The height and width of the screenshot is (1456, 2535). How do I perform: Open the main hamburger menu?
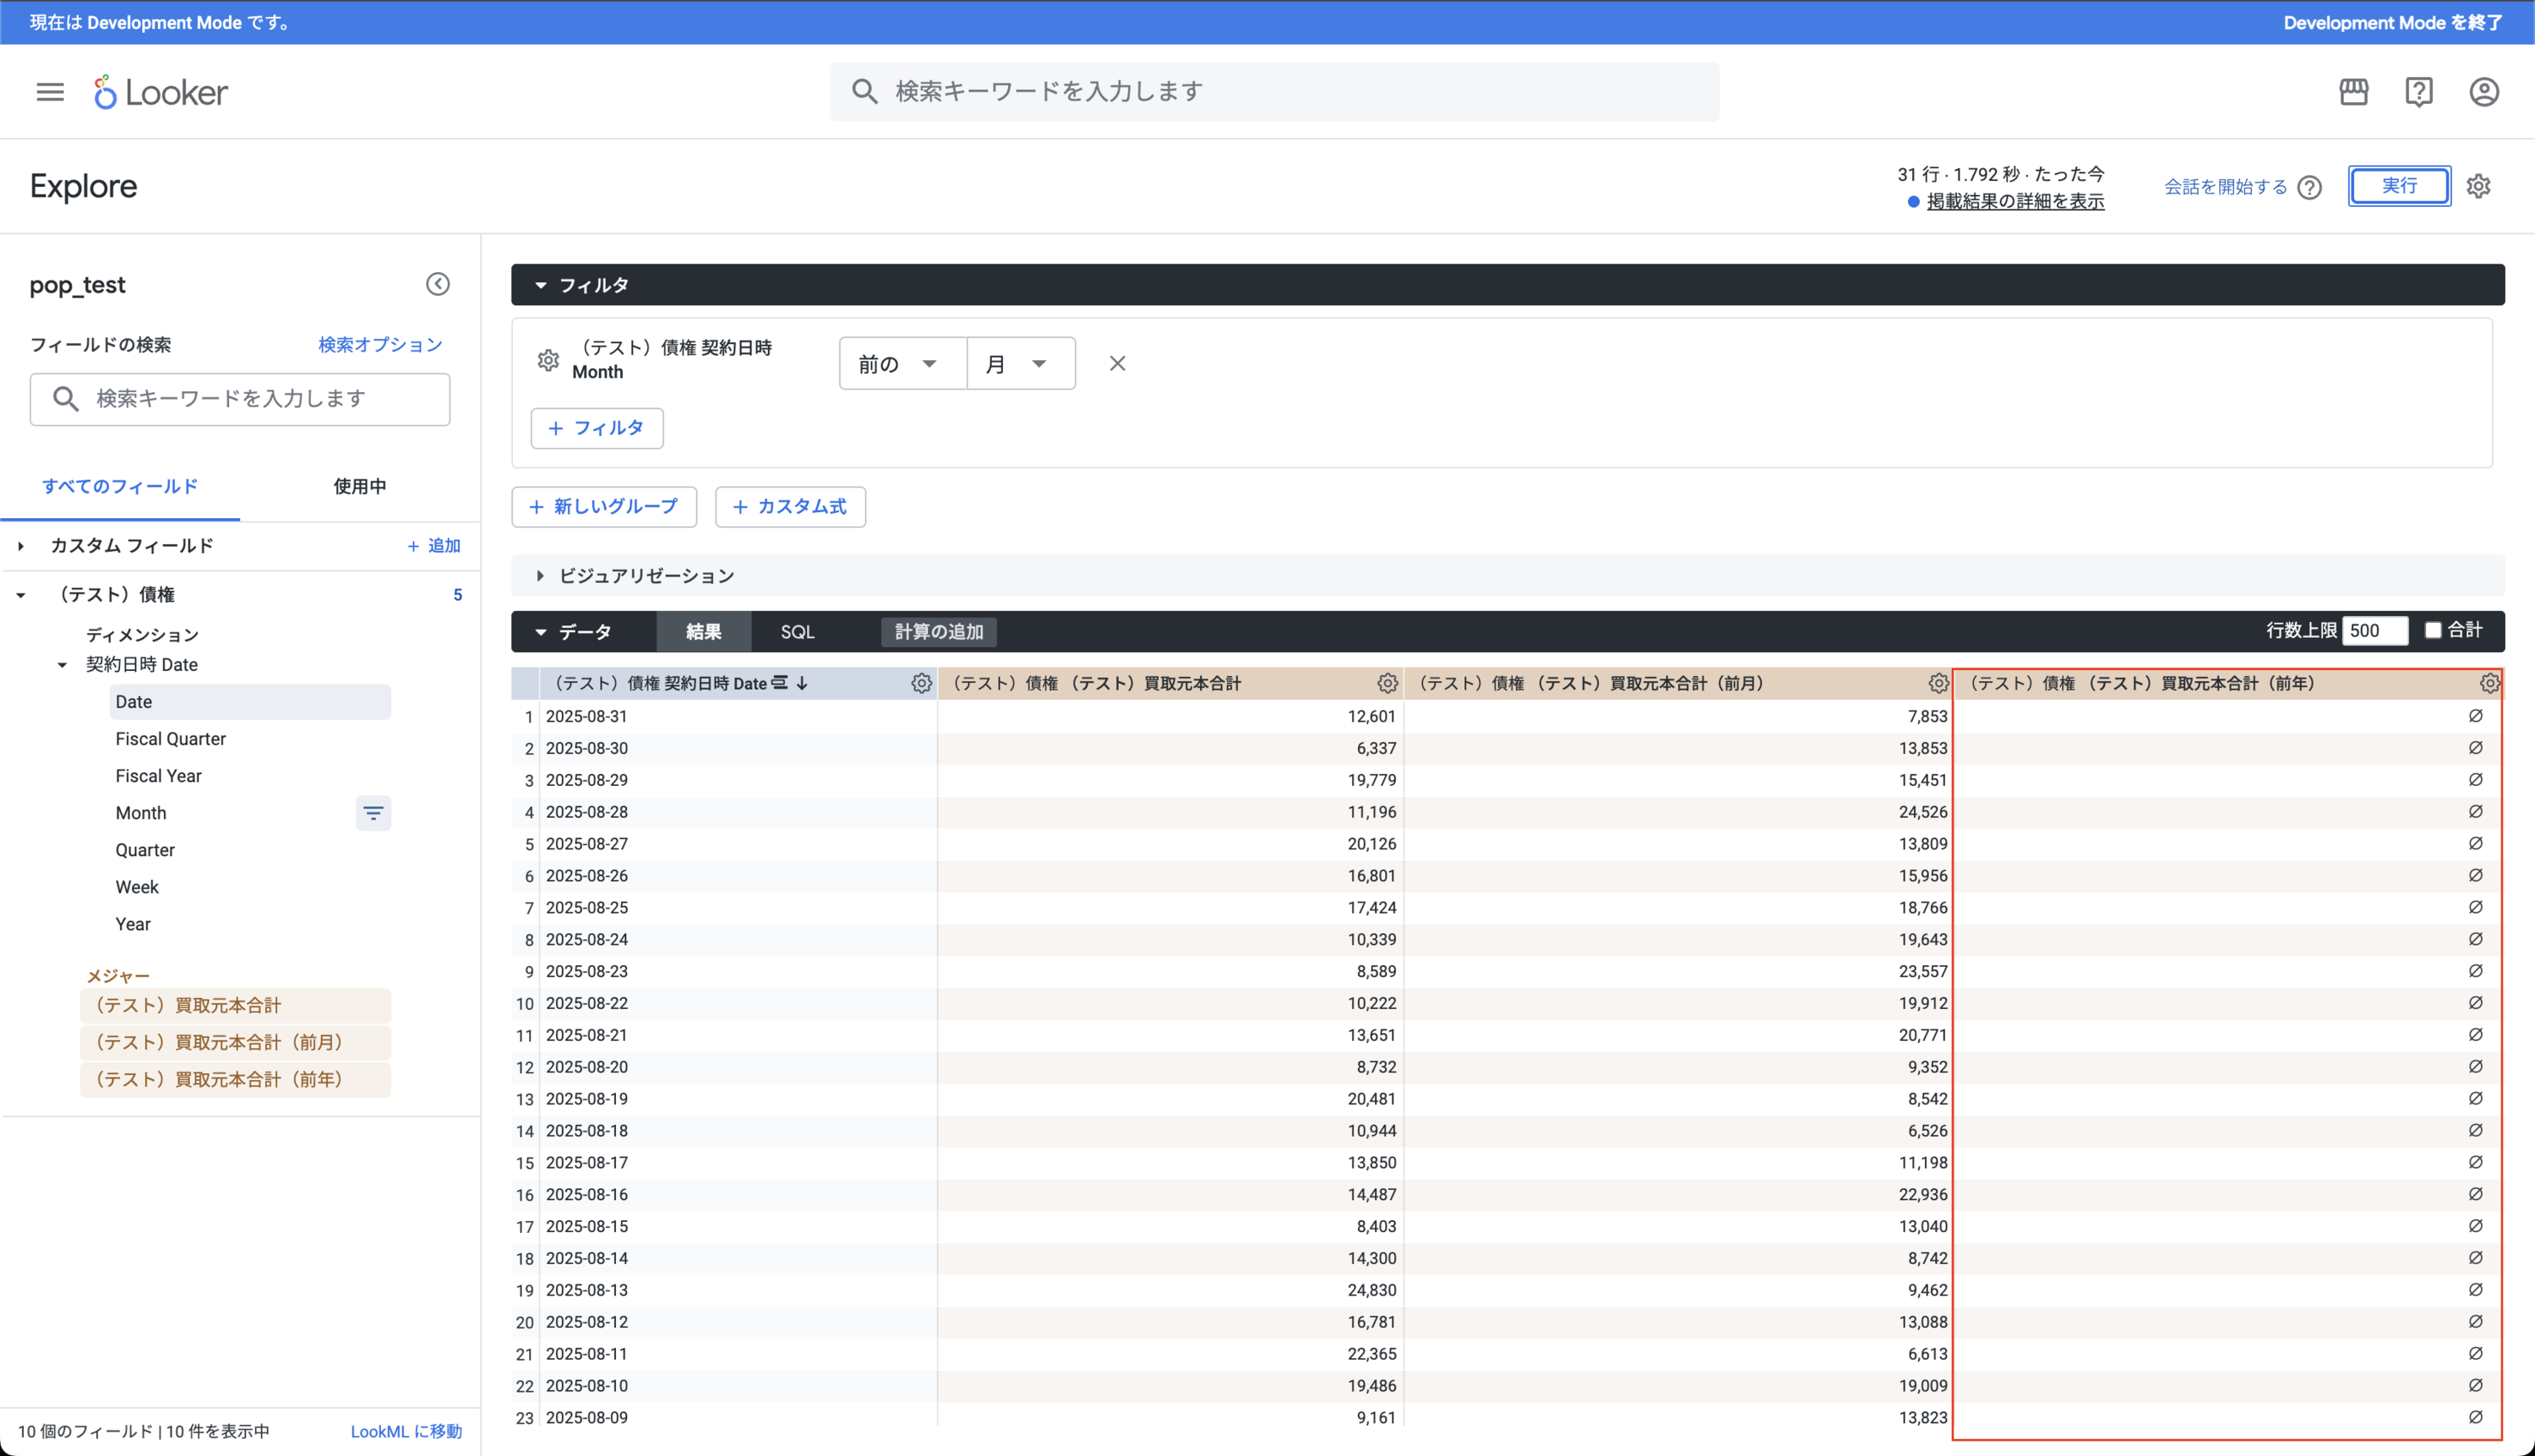coord(50,92)
